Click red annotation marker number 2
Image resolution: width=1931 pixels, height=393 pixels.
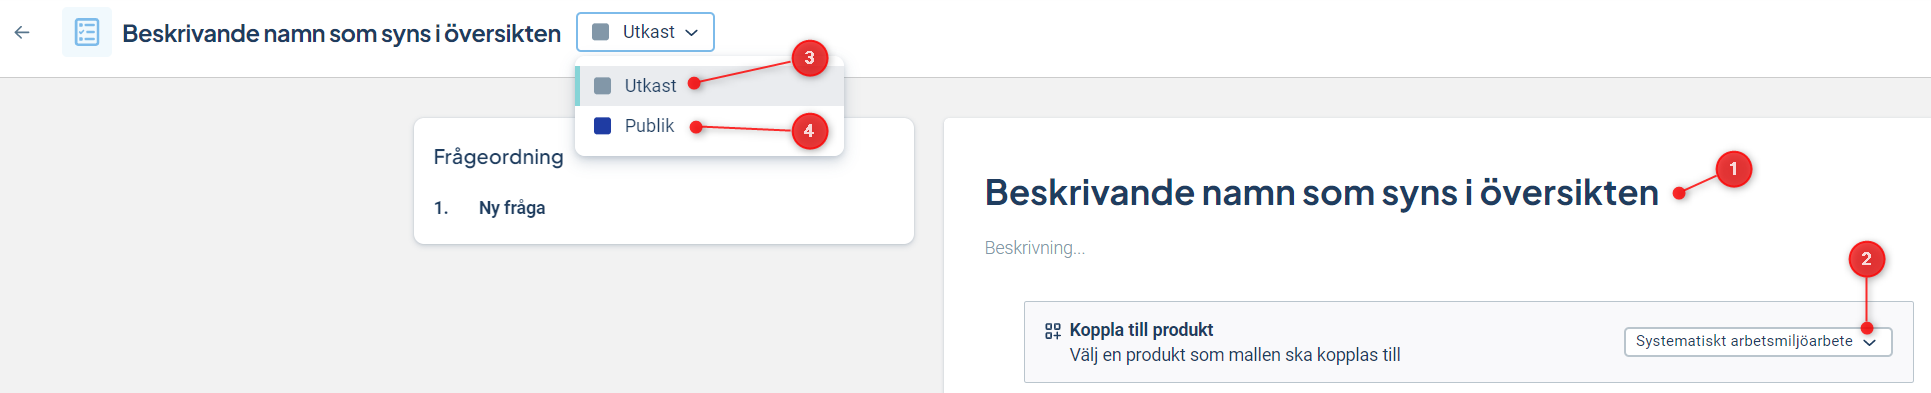pyautogui.click(x=1866, y=259)
